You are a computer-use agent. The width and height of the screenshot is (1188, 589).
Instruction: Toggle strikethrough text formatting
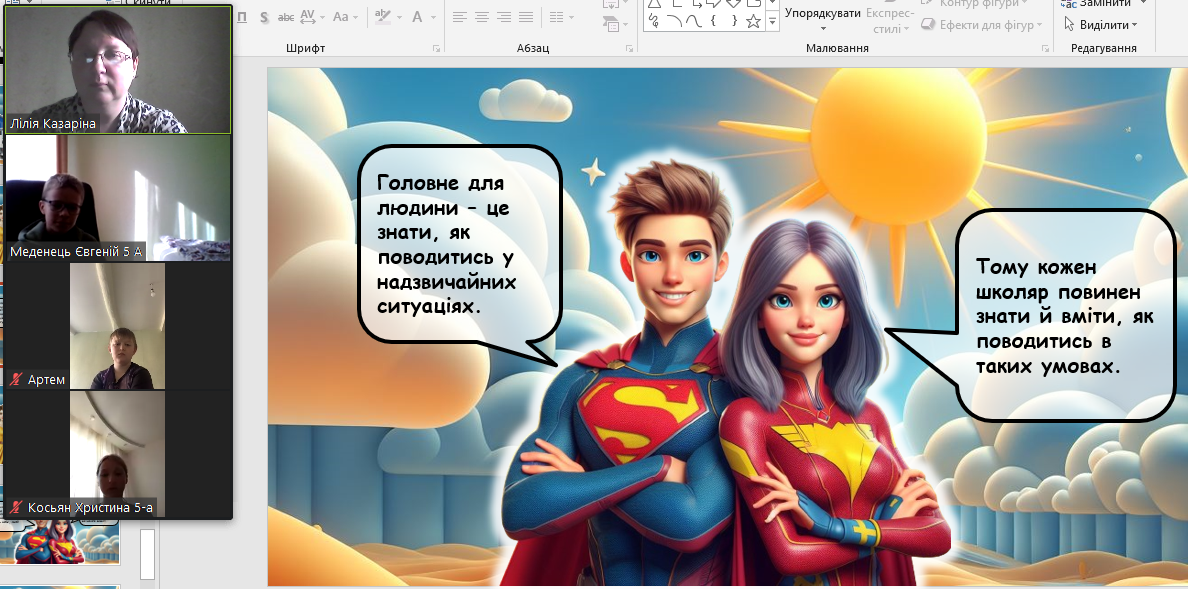click(x=286, y=17)
